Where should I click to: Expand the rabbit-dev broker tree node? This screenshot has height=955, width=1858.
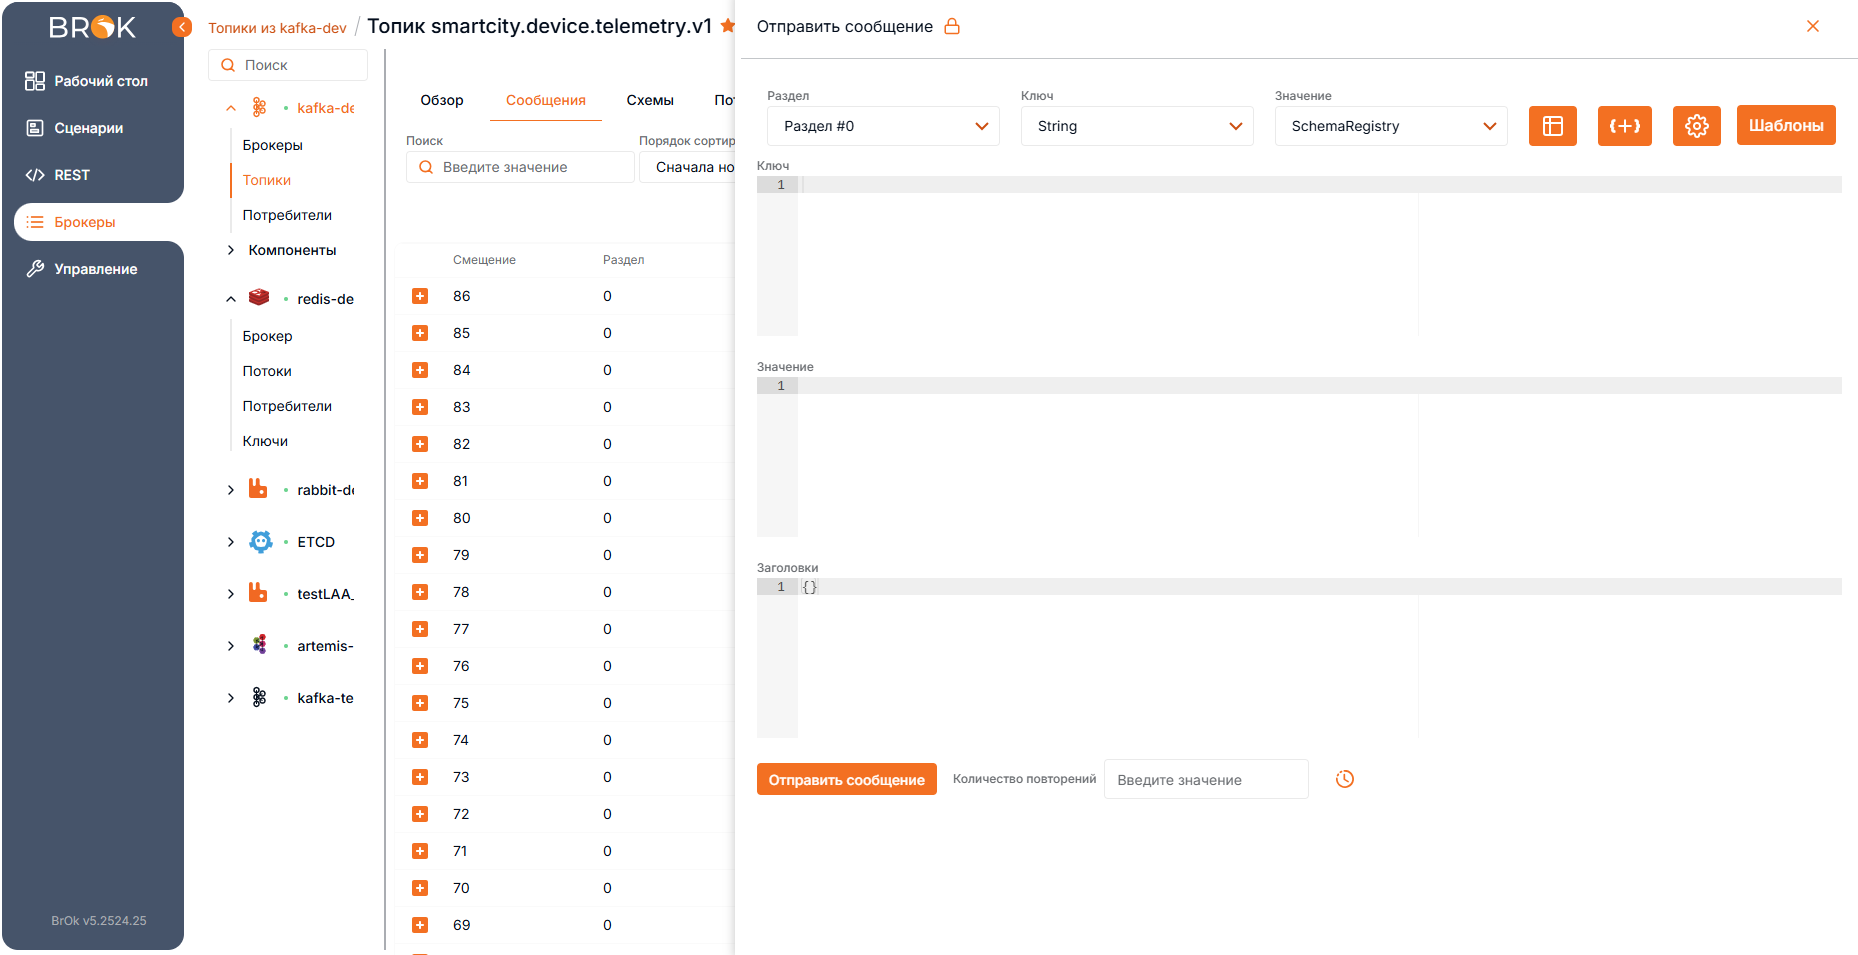tap(231, 490)
